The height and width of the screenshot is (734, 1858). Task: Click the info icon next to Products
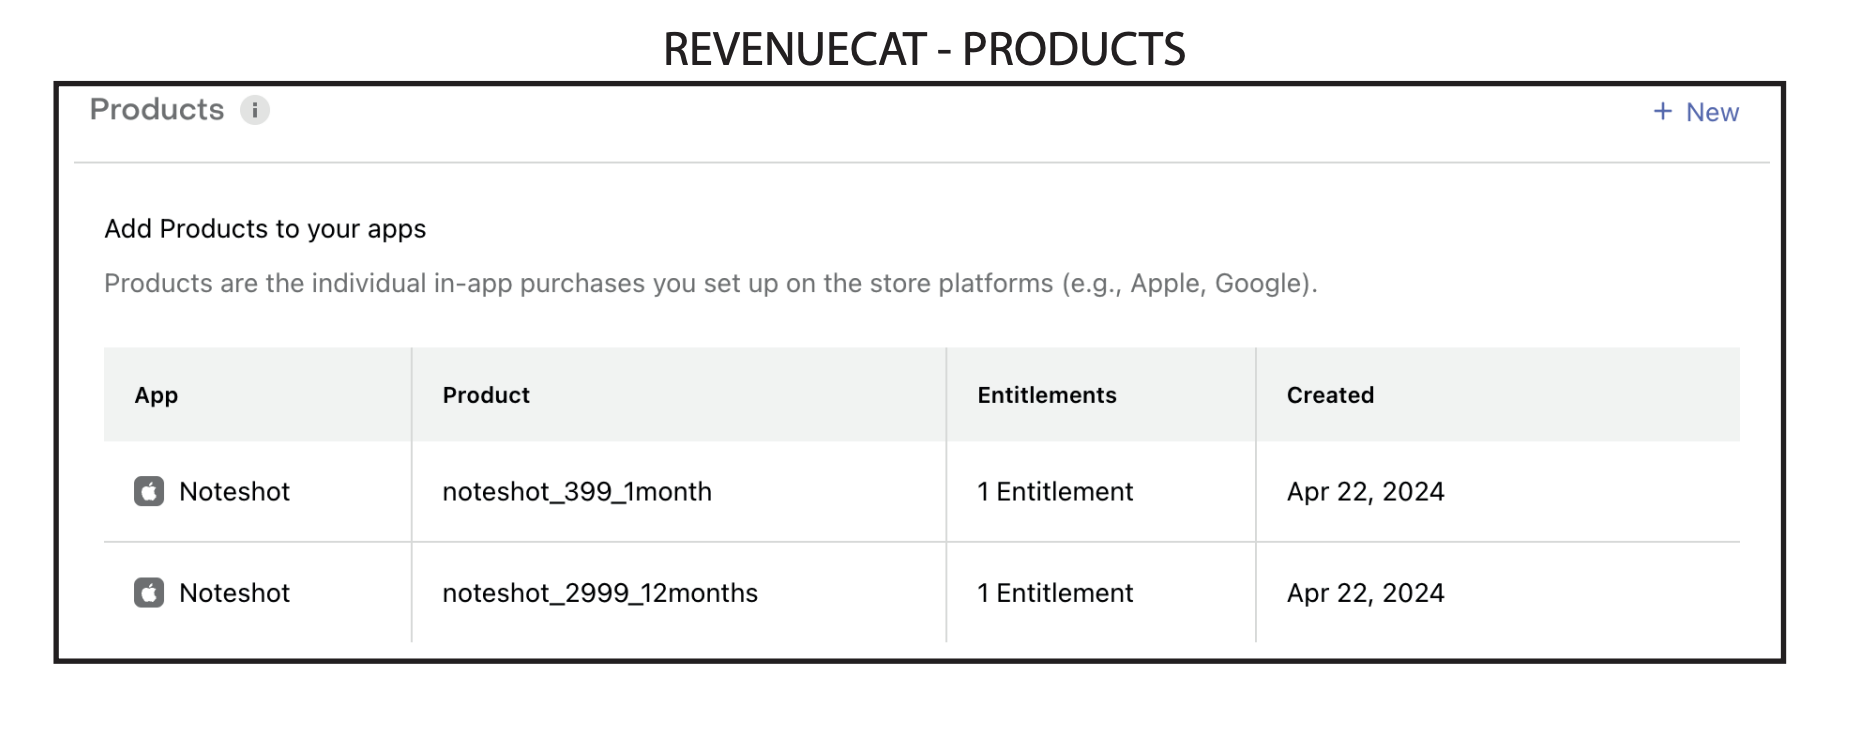tap(255, 110)
